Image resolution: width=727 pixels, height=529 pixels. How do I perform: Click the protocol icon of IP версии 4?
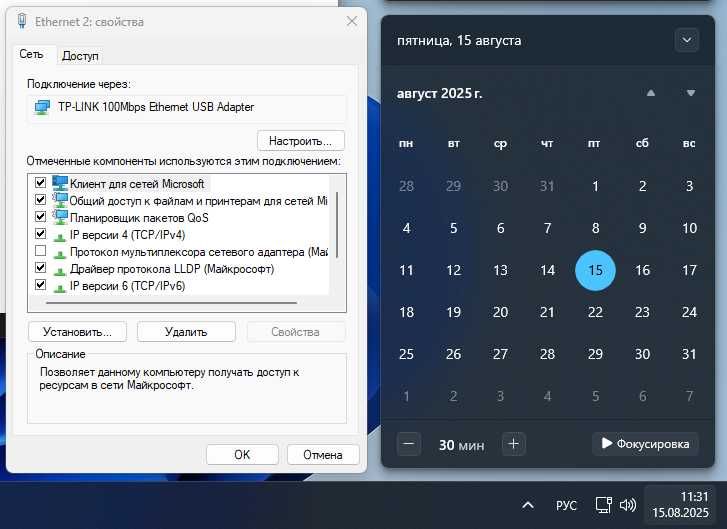pyautogui.click(x=59, y=236)
